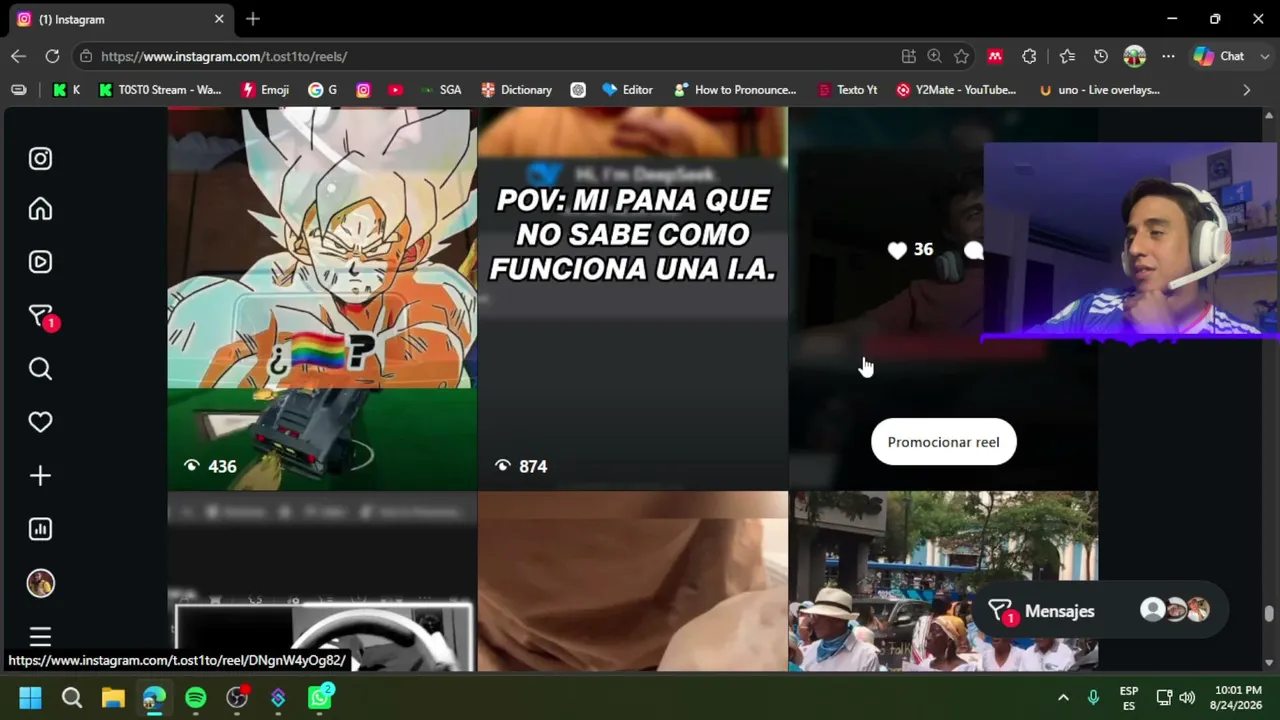1280x720 pixels.
Task: Open Messages from the left sidebar
Action: pyautogui.click(x=42, y=318)
